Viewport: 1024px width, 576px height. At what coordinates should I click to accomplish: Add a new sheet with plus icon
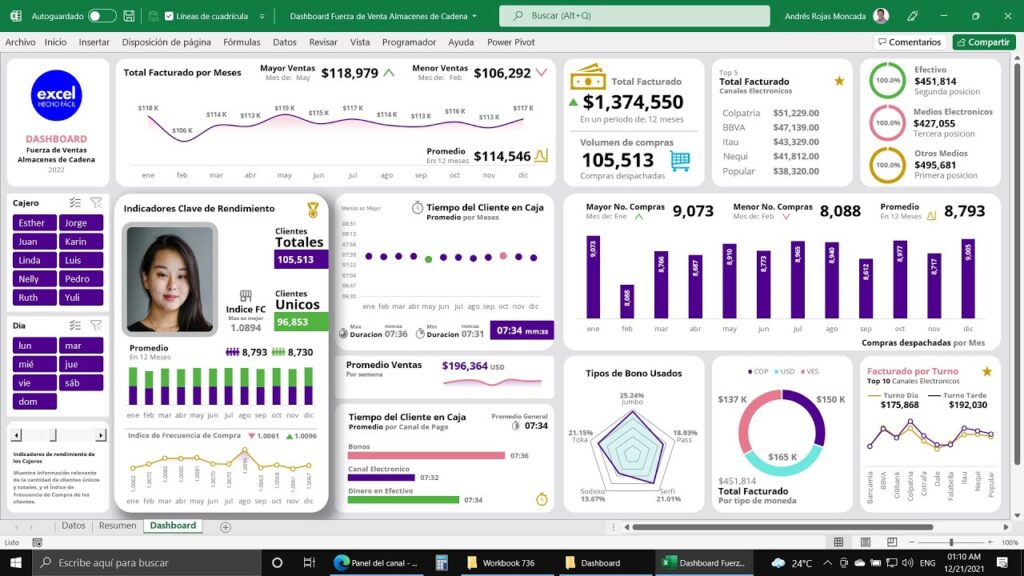225,526
